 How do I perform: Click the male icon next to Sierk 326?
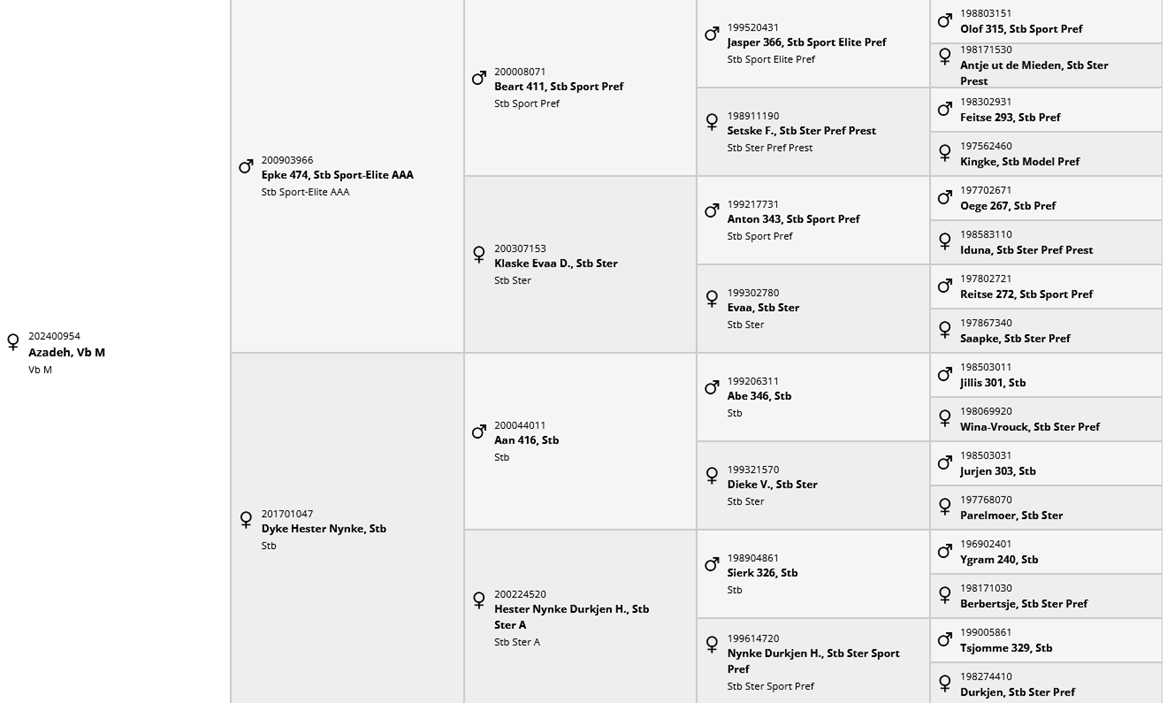click(x=712, y=565)
